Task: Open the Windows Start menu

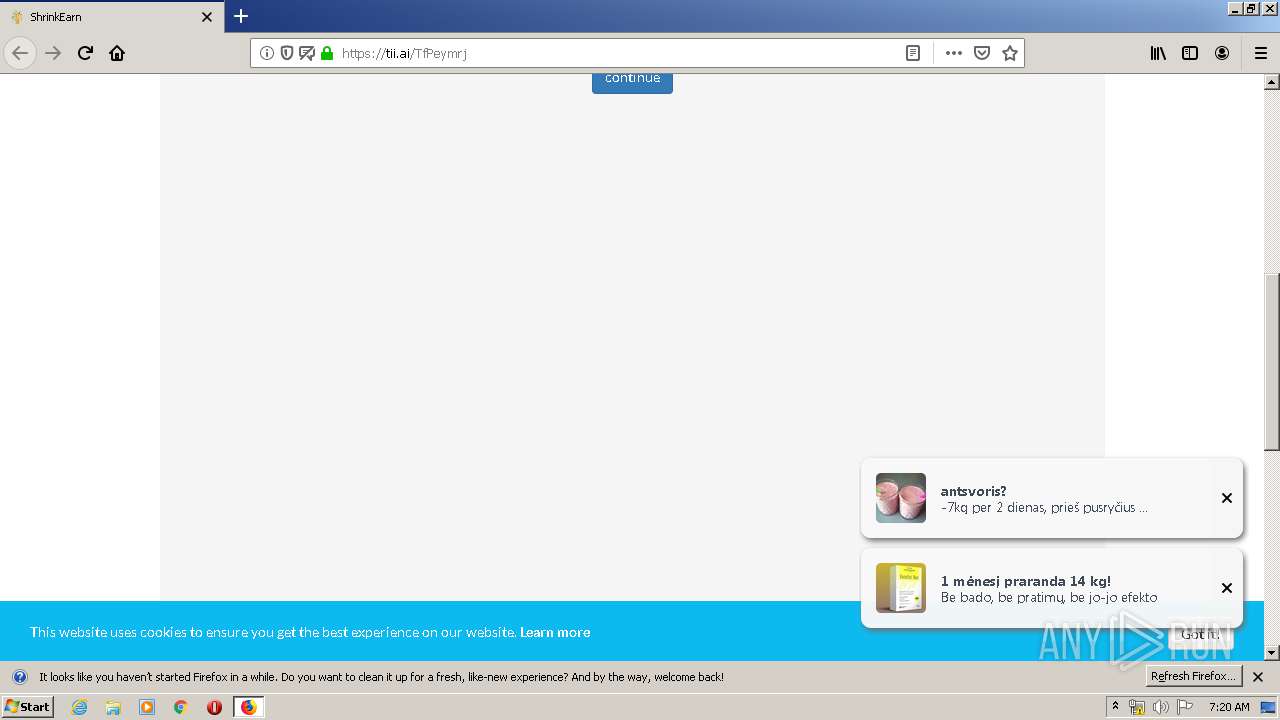Action: [x=27, y=706]
